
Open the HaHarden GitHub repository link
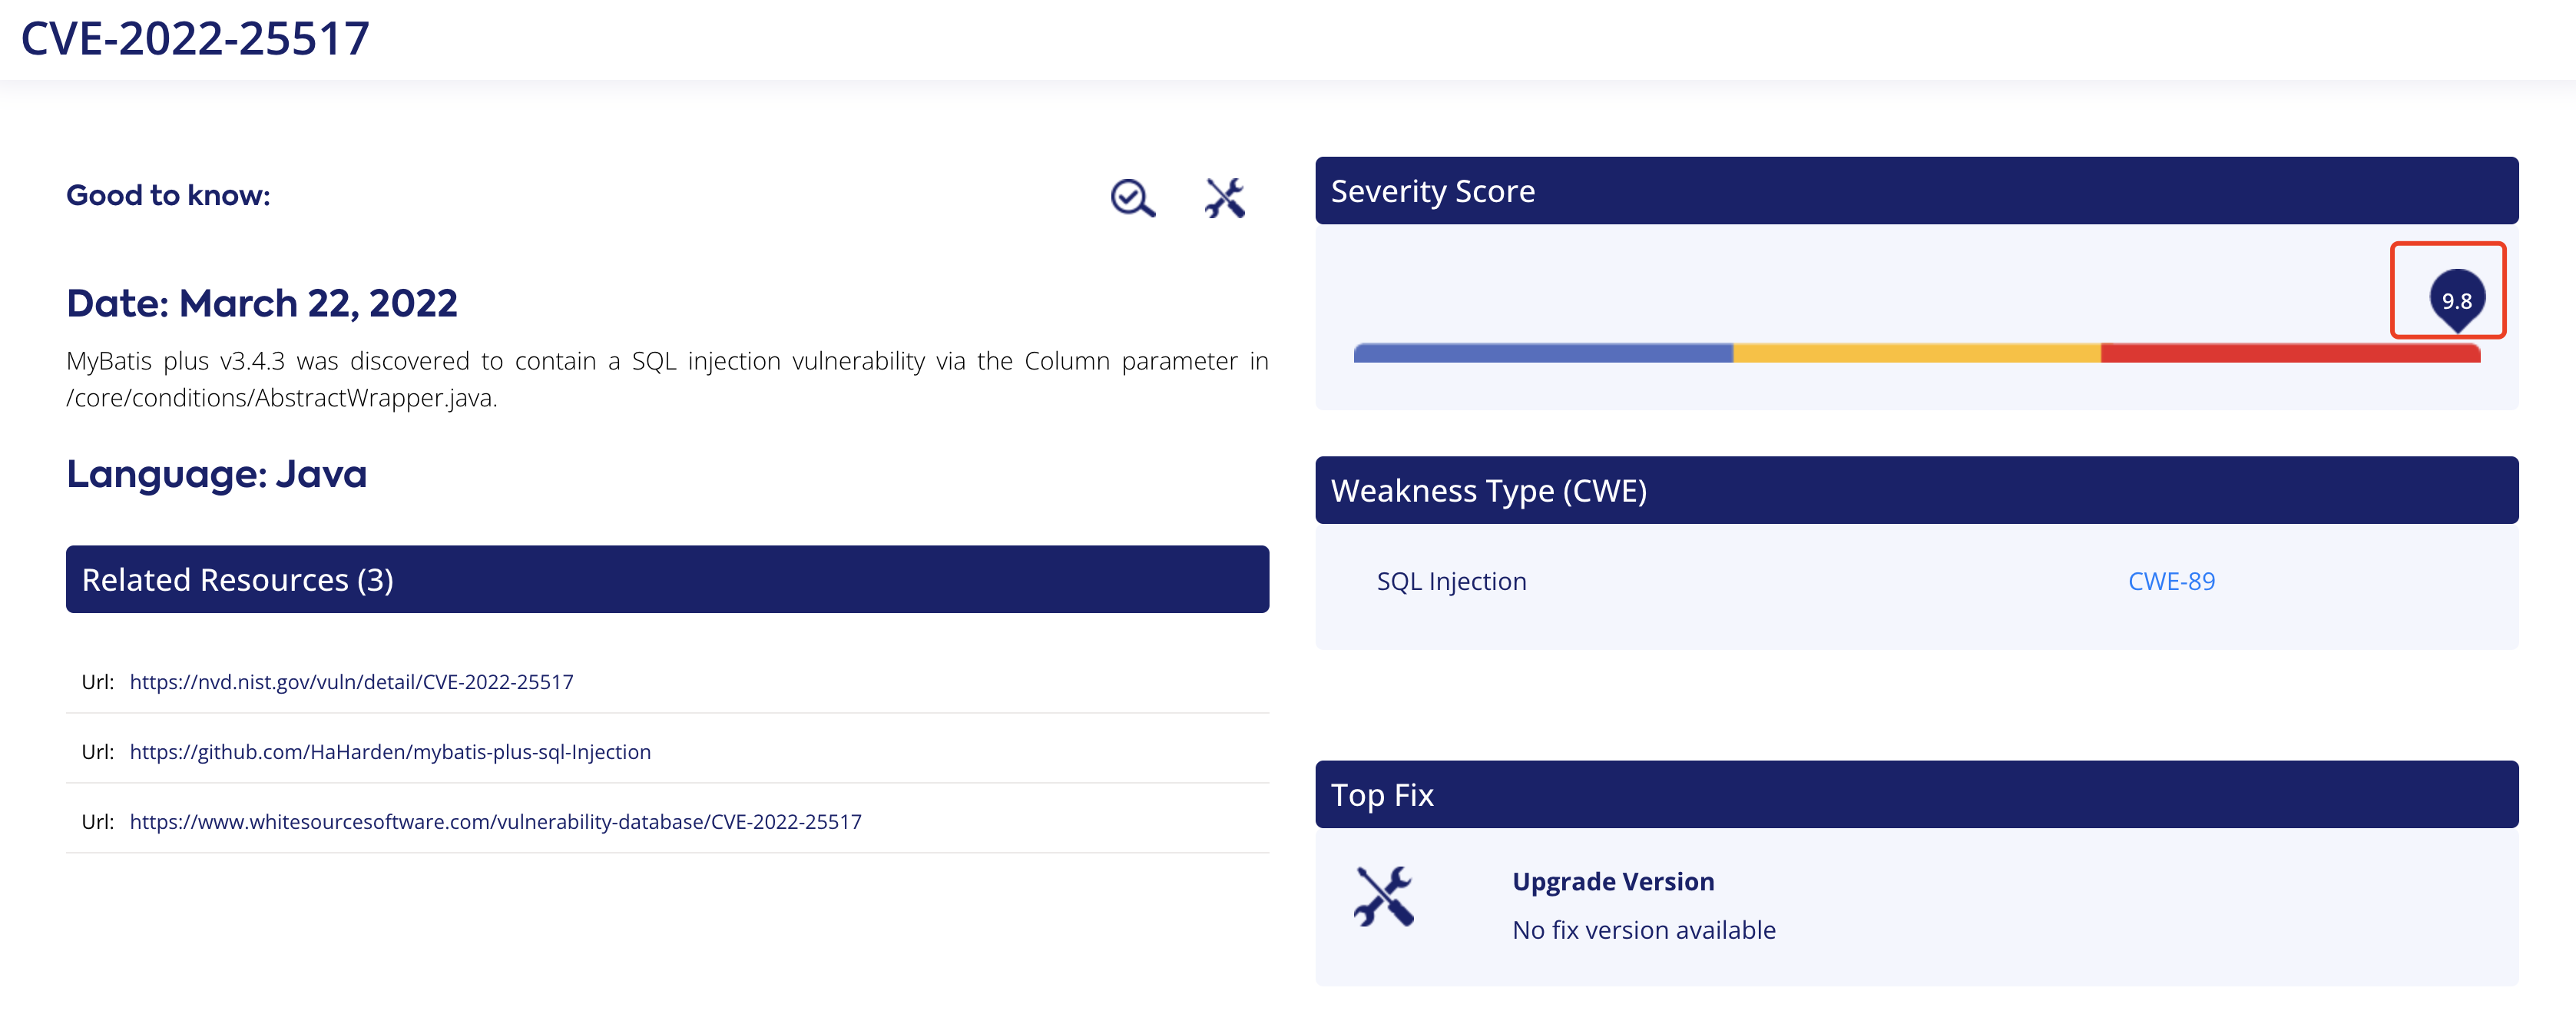[x=390, y=752]
